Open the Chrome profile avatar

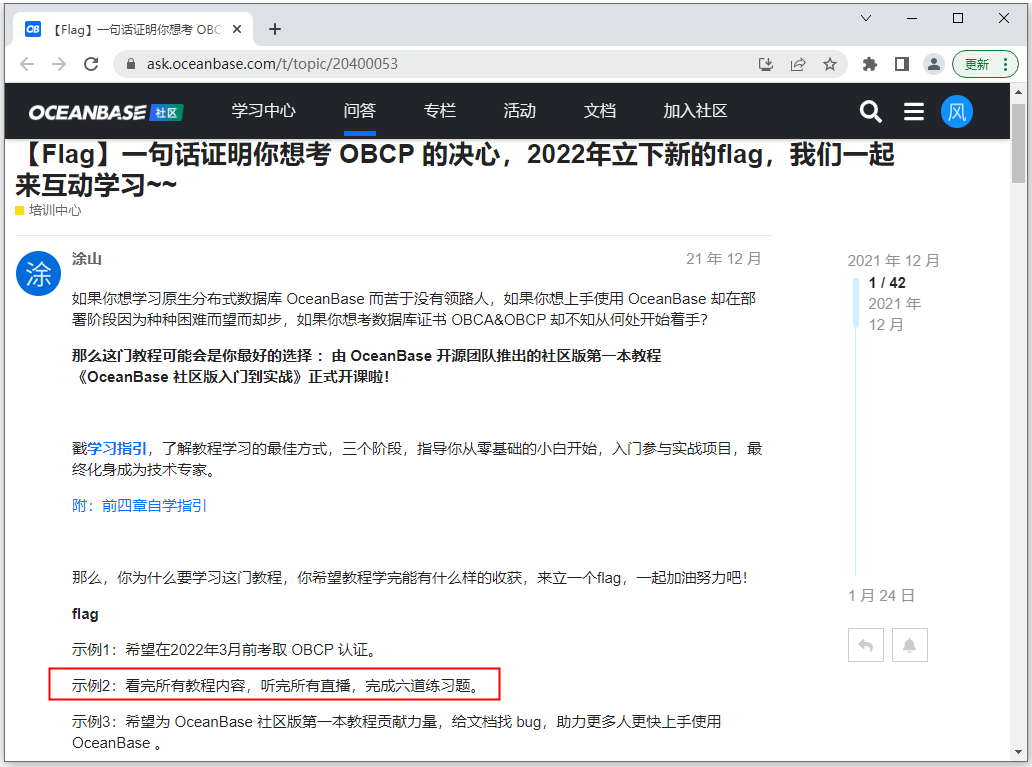[x=933, y=64]
